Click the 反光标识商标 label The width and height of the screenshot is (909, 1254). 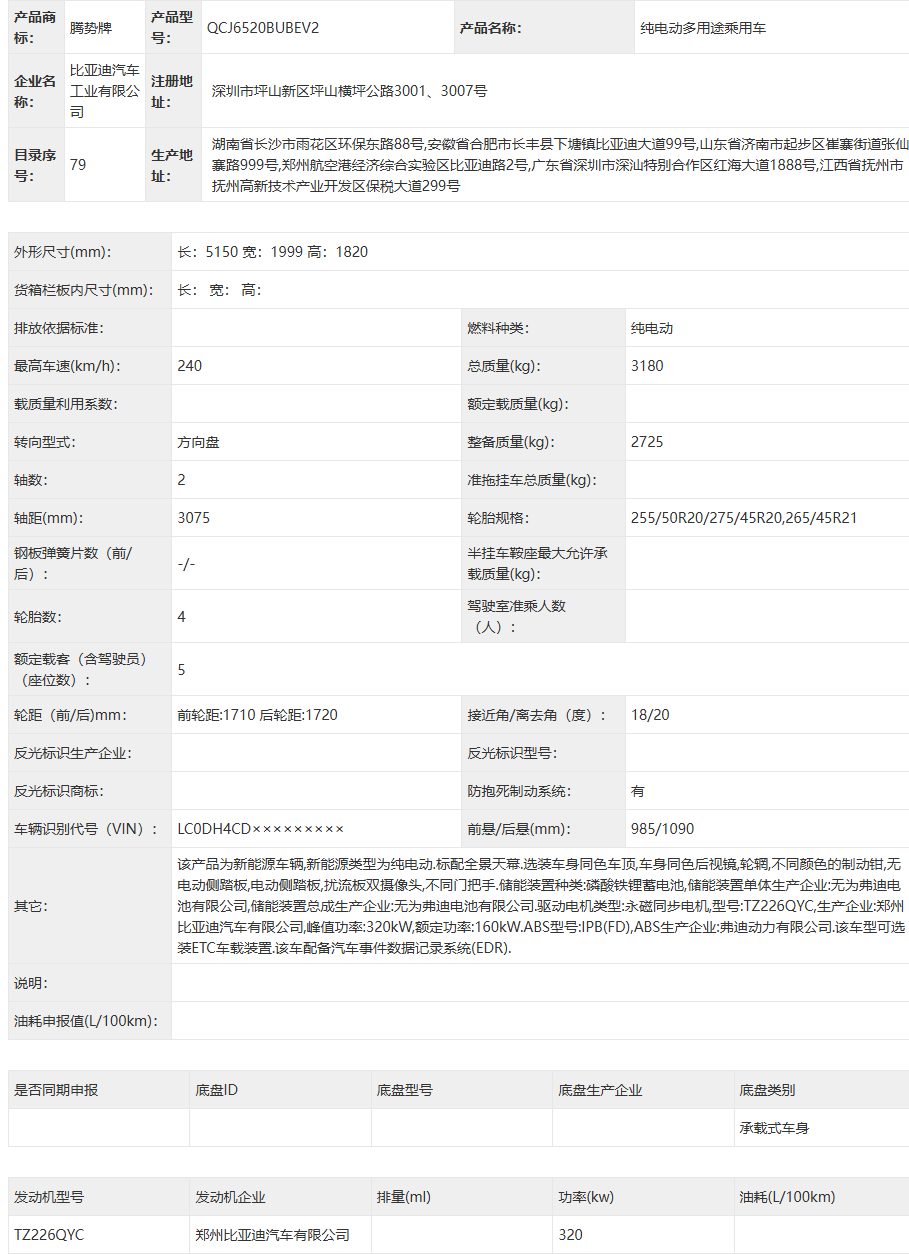coord(59,792)
